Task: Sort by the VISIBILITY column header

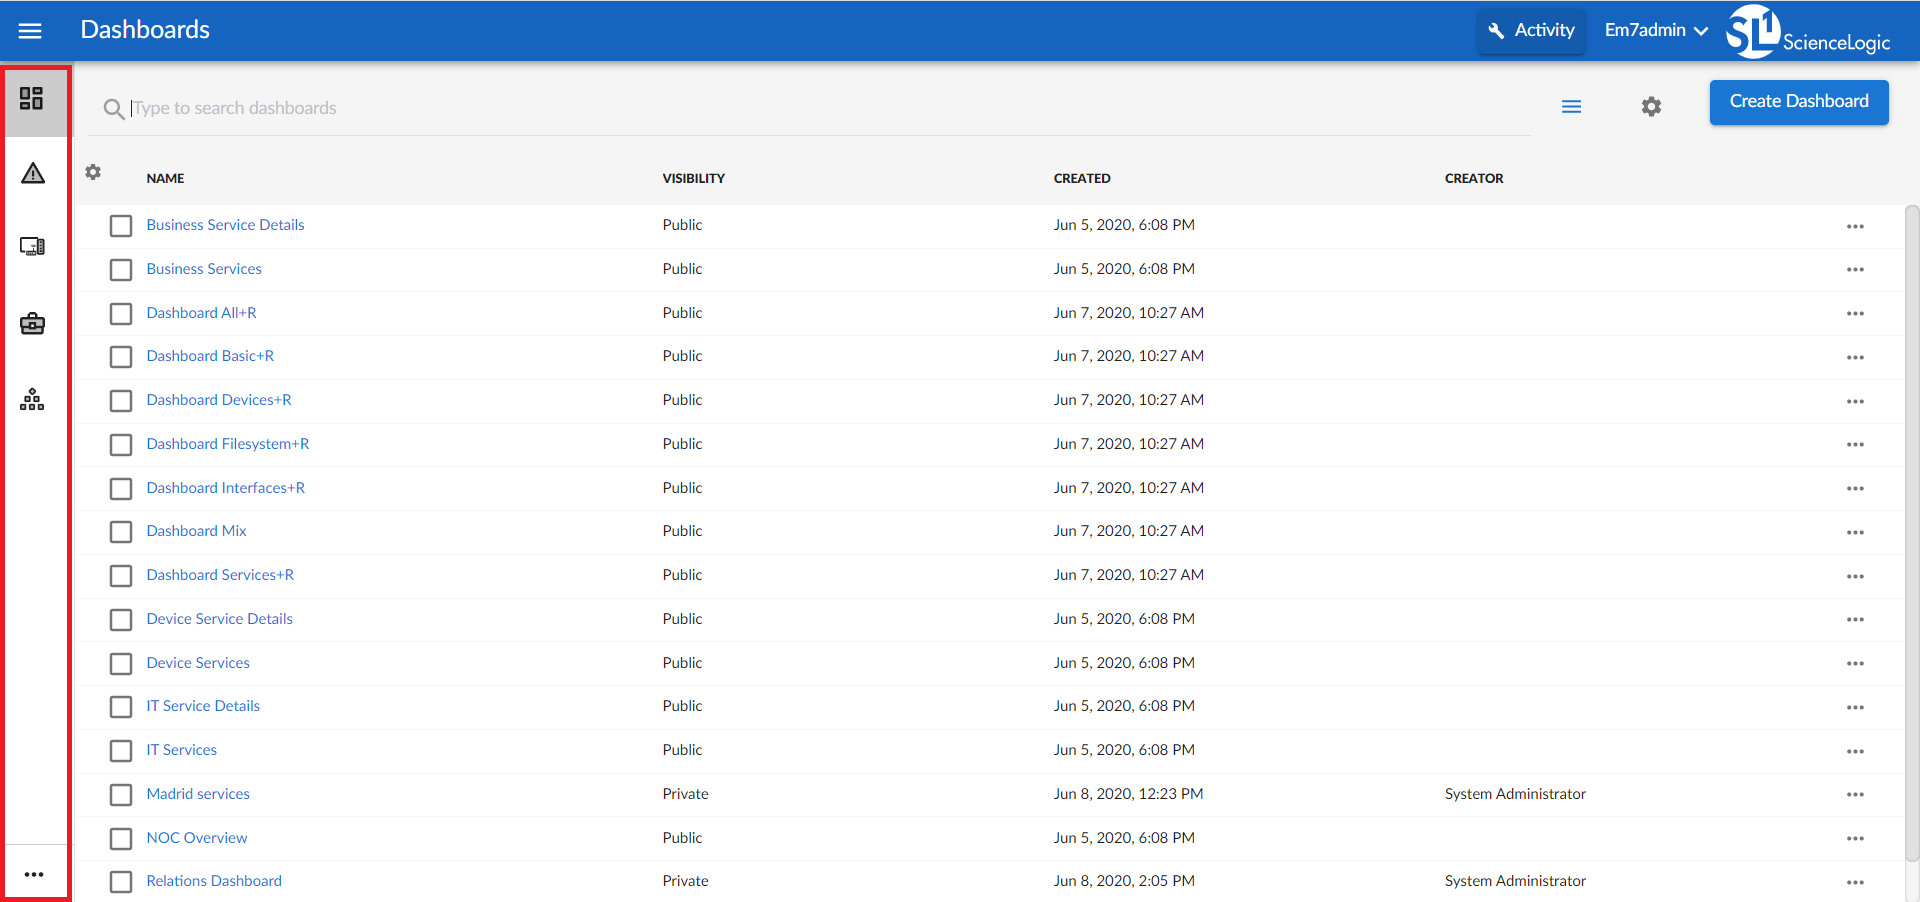Action: 693,179
